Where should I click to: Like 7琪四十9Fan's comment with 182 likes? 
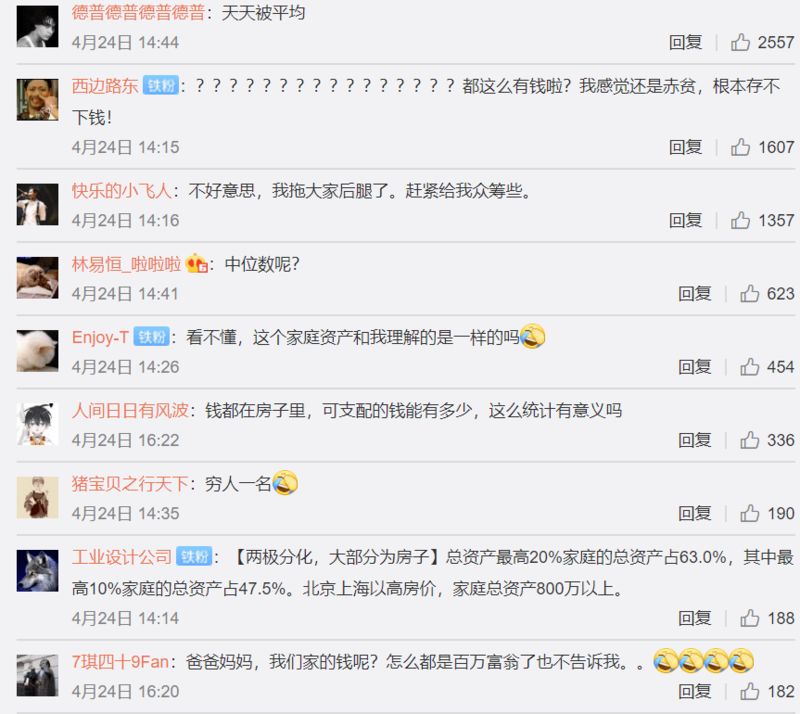point(749,692)
